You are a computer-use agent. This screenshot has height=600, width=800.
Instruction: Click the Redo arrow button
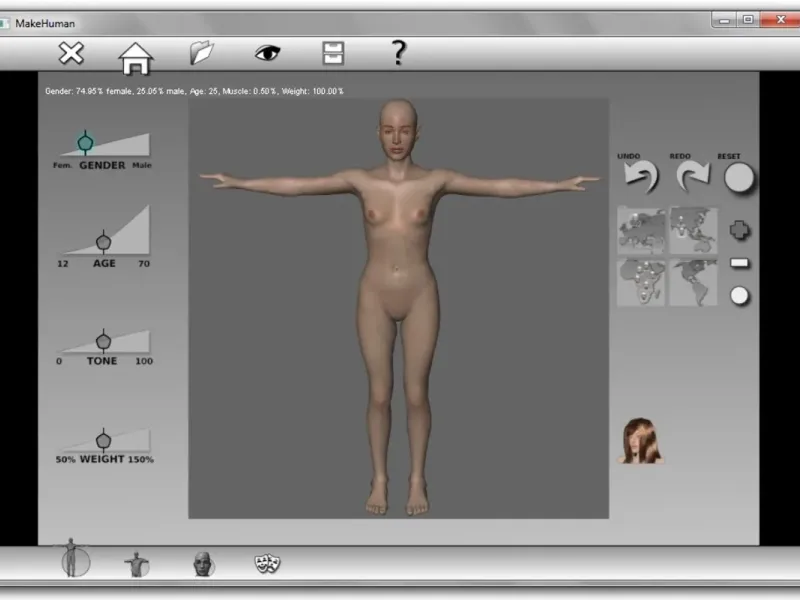[692, 177]
